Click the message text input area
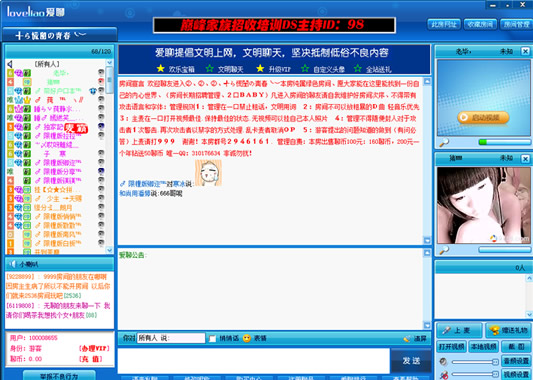 pyautogui.click(x=254, y=361)
